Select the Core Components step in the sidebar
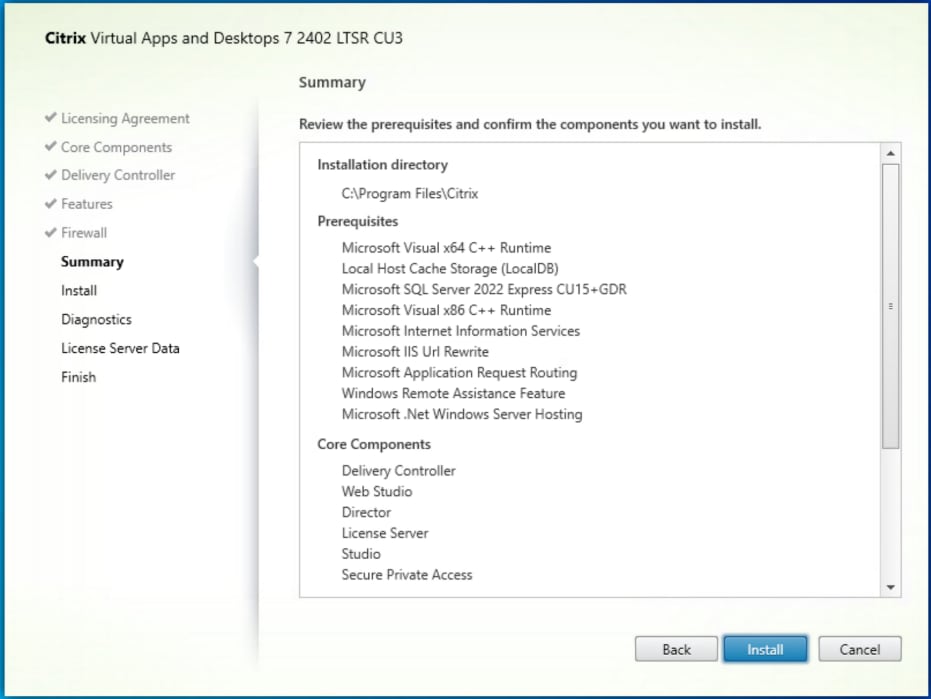The width and height of the screenshot is (931, 699). pyautogui.click(x=116, y=147)
